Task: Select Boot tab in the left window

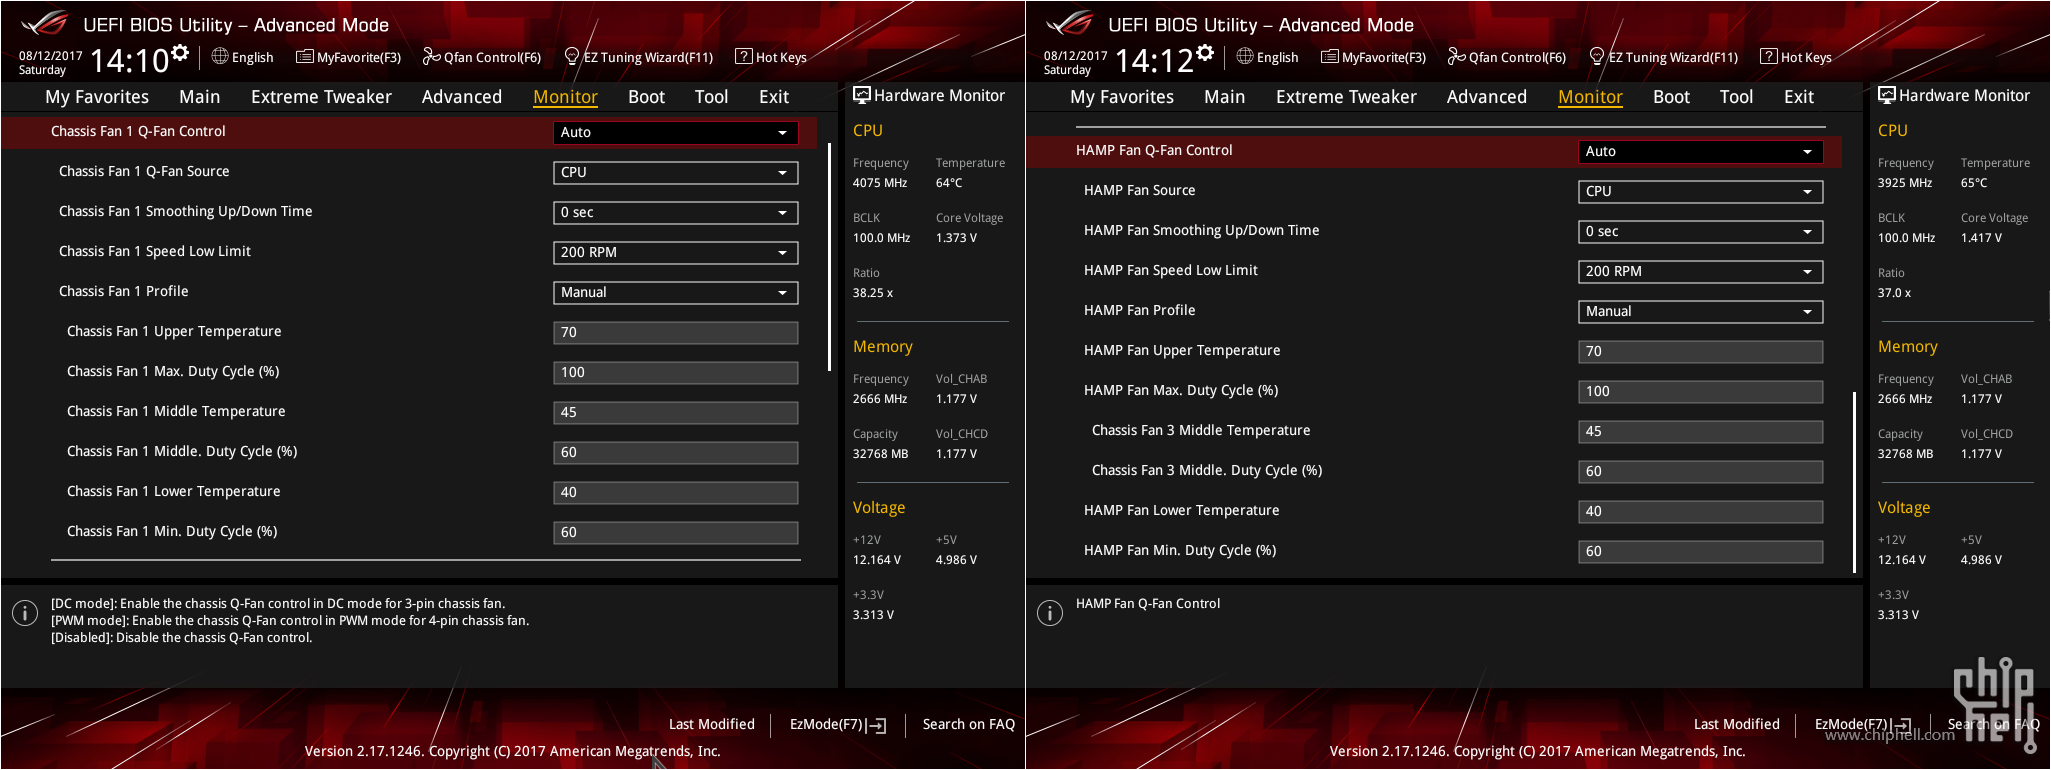Action: pyautogui.click(x=646, y=97)
